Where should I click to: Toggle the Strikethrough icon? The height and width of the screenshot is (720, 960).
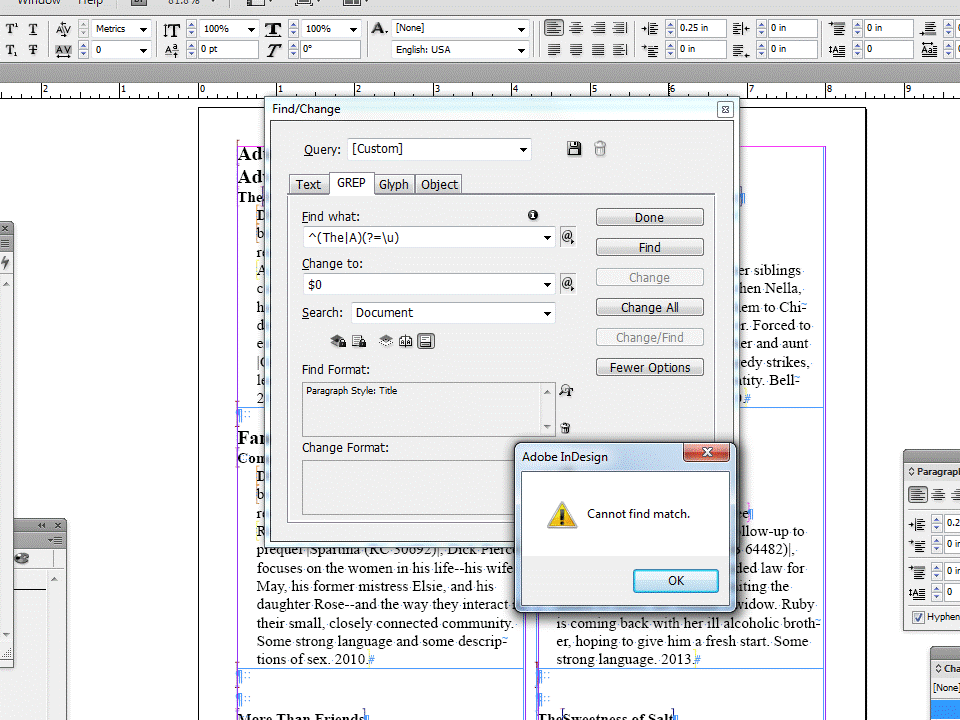coord(33,50)
